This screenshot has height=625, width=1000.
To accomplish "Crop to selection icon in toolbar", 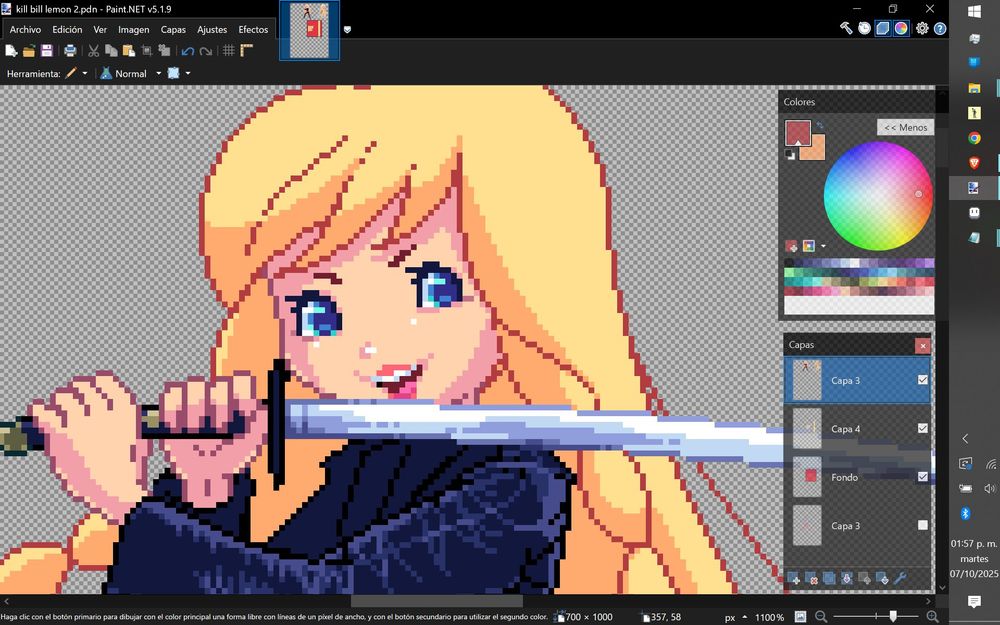I will 147,50.
